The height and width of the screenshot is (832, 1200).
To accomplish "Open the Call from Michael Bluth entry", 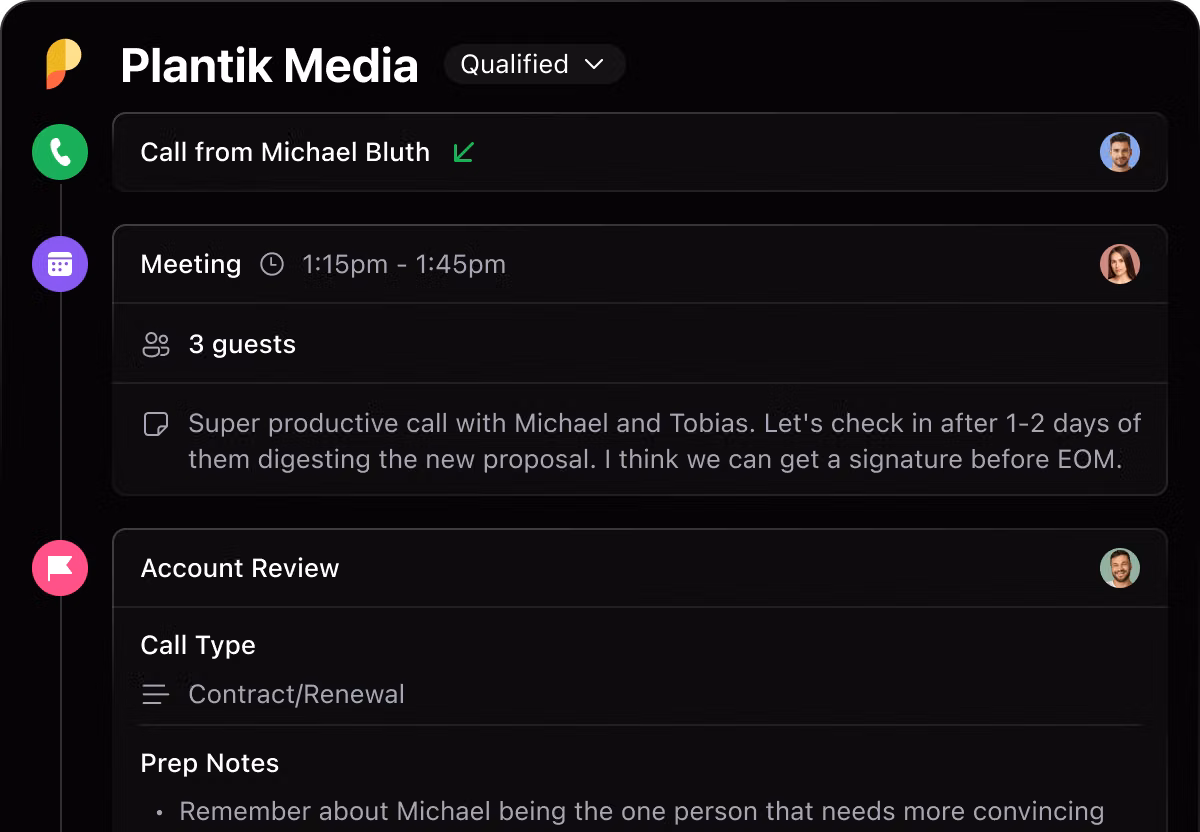I will point(285,152).
